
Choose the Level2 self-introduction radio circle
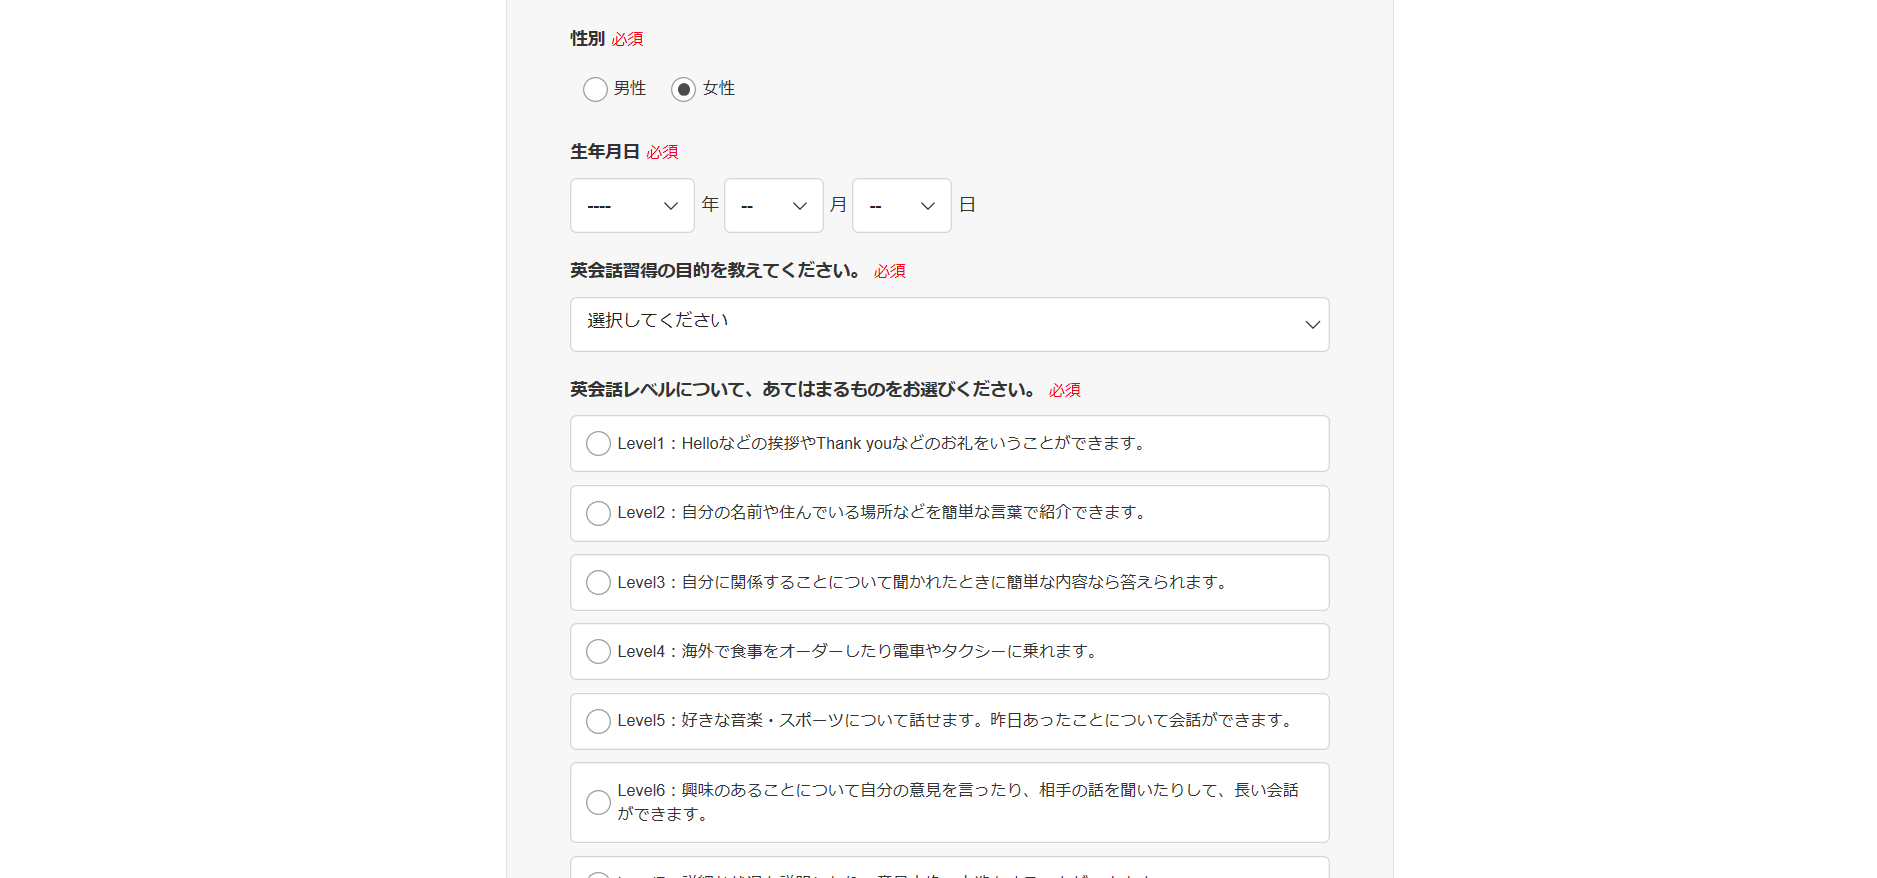pos(598,513)
